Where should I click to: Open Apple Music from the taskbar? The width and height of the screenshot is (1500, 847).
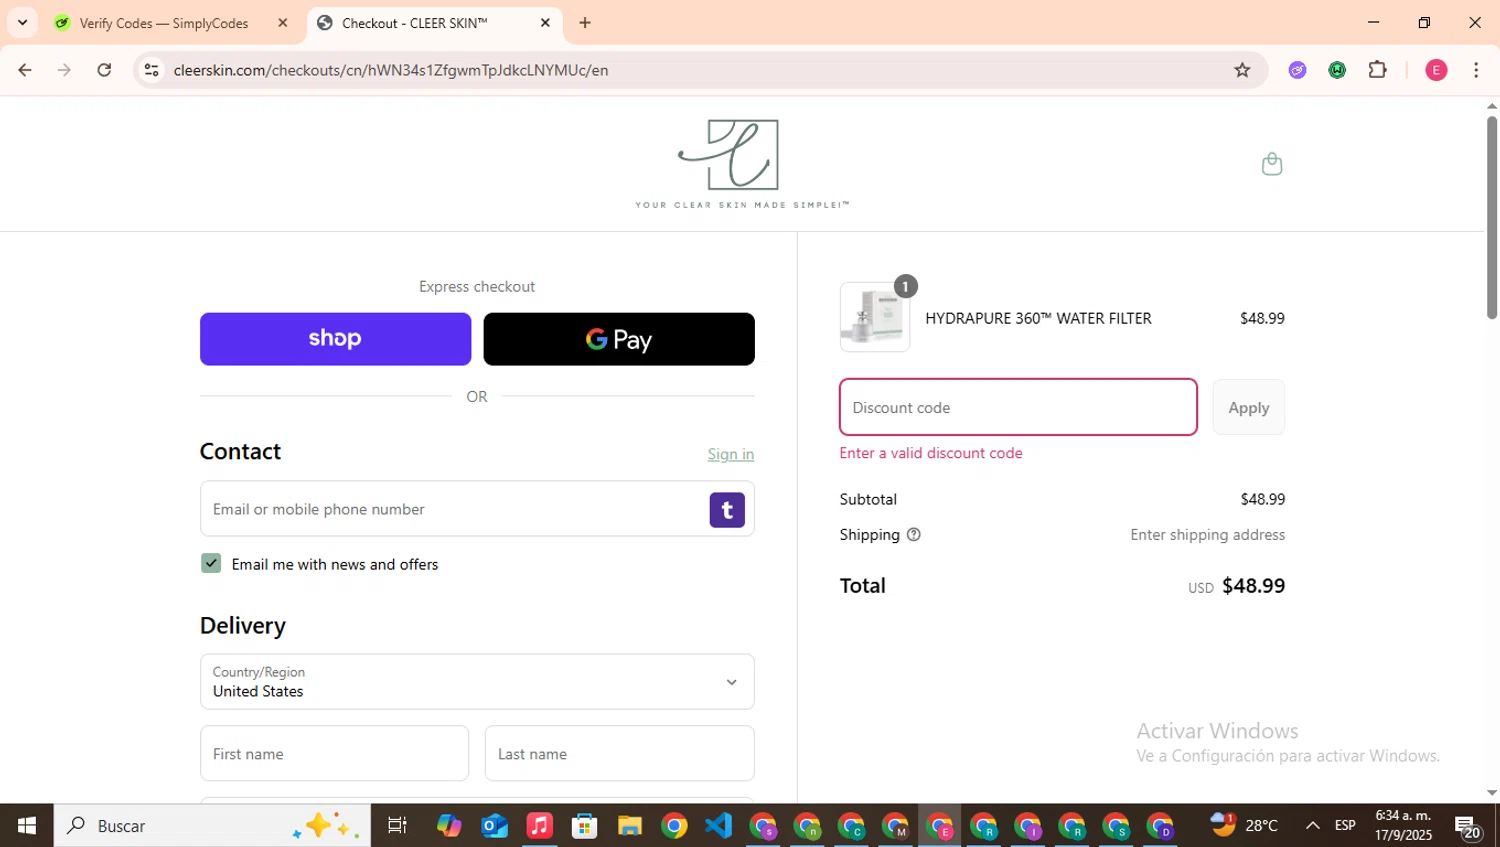[x=539, y=826]
